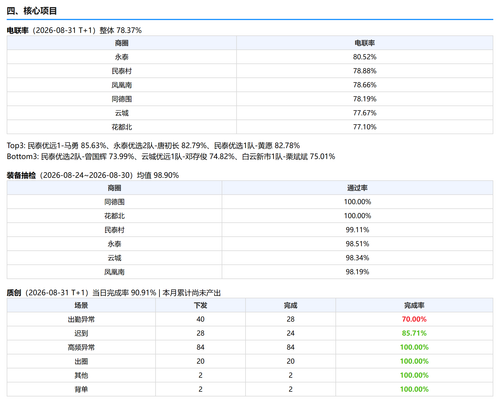Click the '完成率' column header
Viewport: 500px width, 403px height.
[x=414, y=305]
